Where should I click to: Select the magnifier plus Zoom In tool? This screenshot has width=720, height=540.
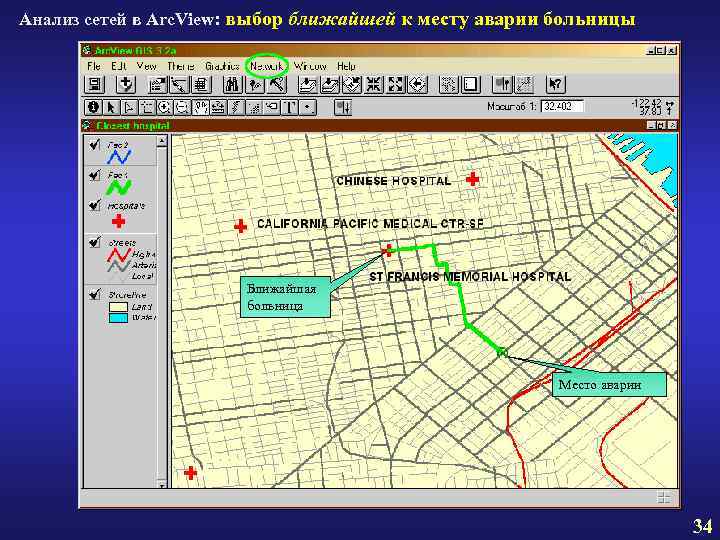pyautogui.click(x=164, y=107)
